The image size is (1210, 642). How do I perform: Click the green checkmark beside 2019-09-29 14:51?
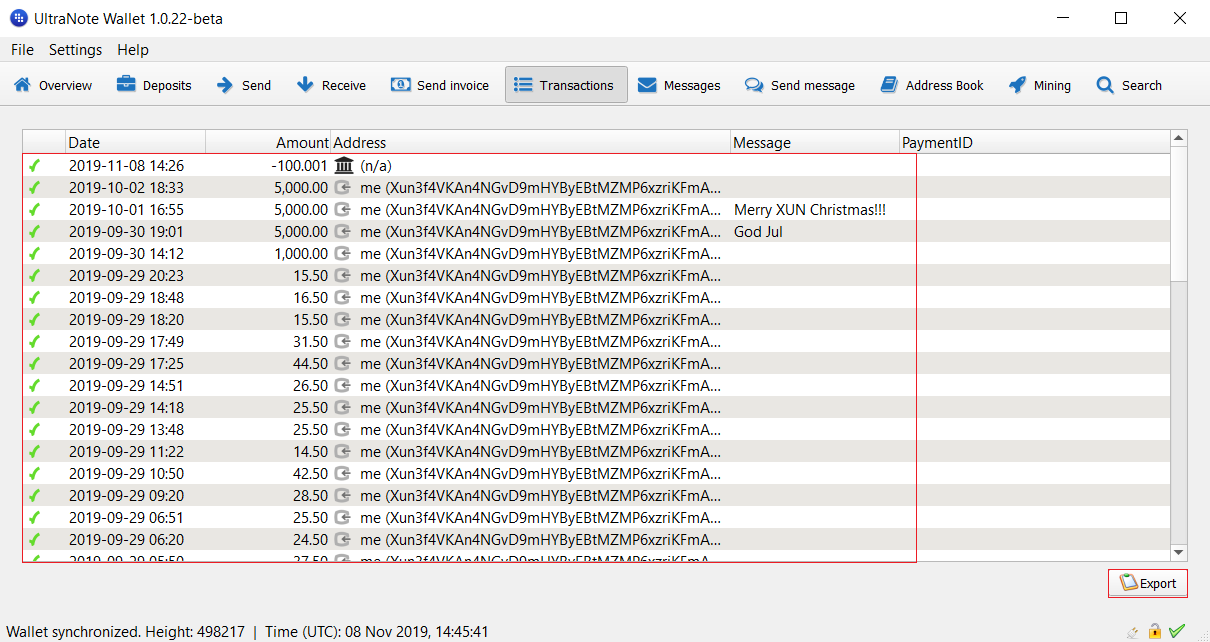pos(34,385)
